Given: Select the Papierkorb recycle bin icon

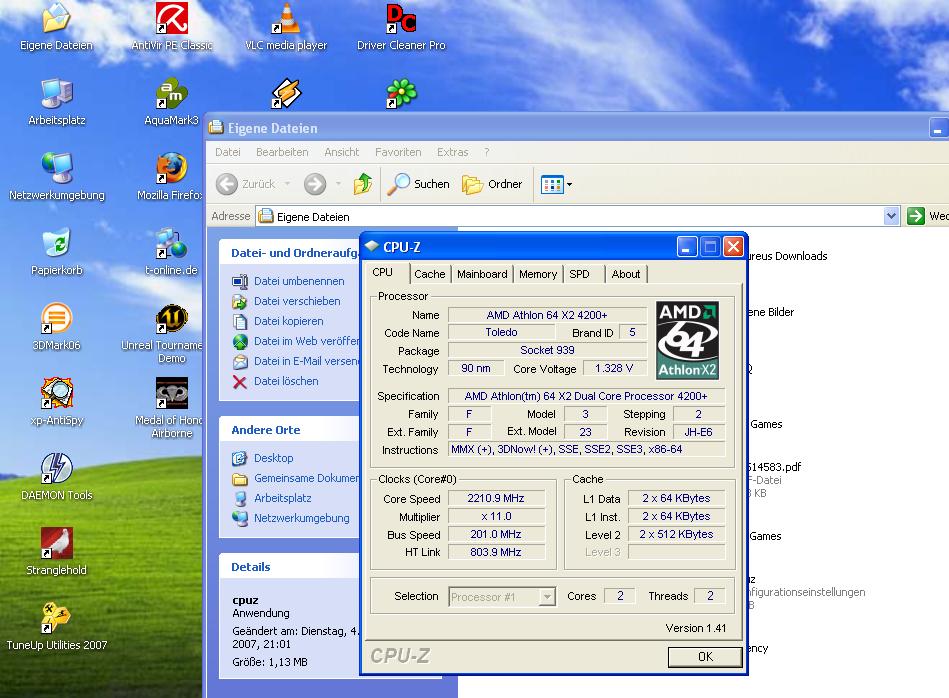Looking at the screenshot, I should click(57, 252).
